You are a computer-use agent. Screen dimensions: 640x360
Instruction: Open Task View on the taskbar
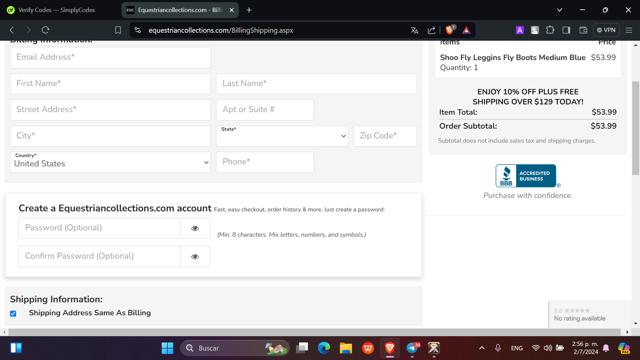click(302, 348)
